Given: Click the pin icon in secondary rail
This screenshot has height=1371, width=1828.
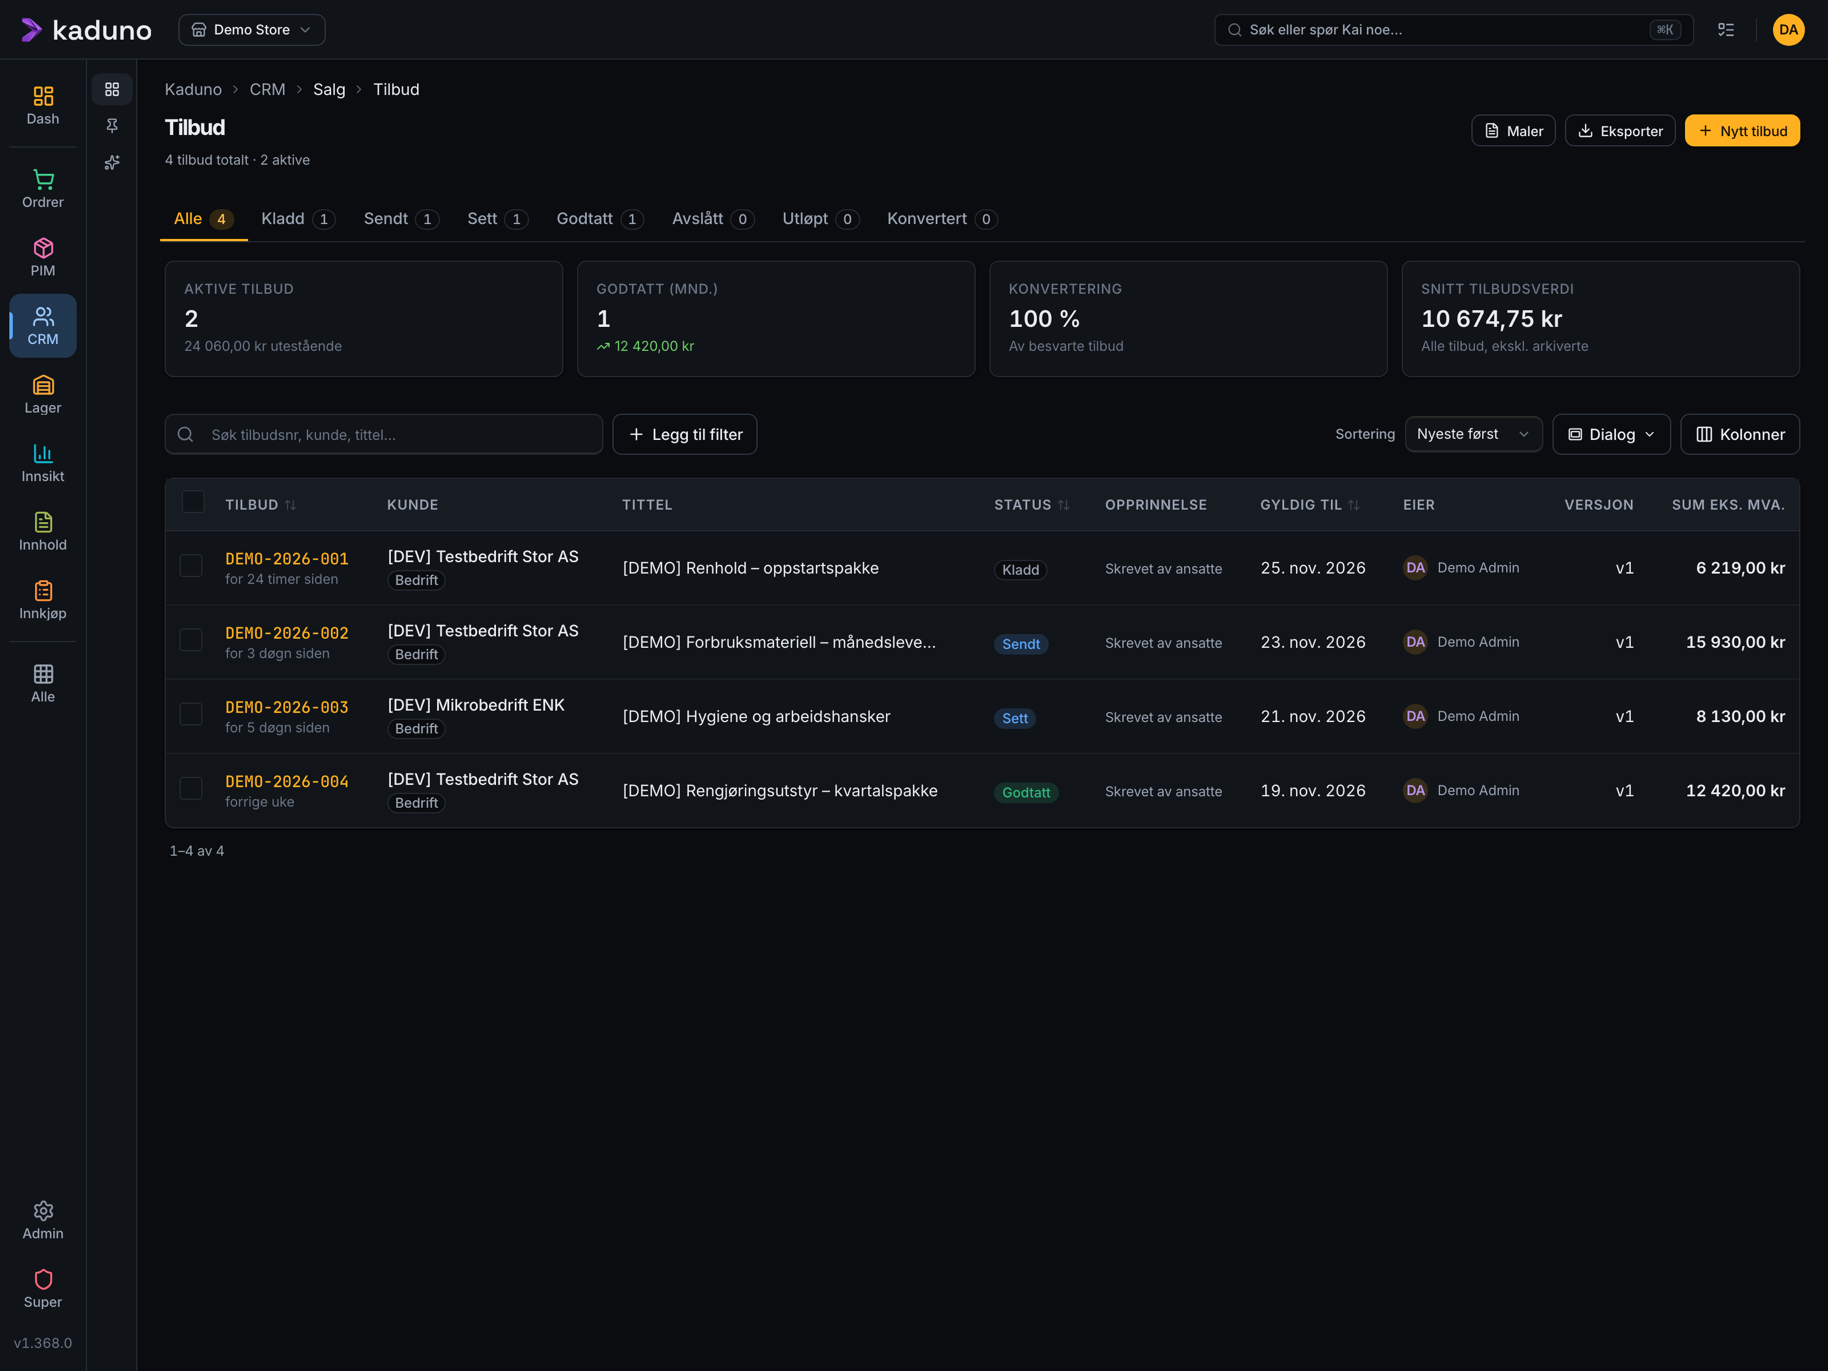Looking at the screenshot, I should click(x=112, y=126).
